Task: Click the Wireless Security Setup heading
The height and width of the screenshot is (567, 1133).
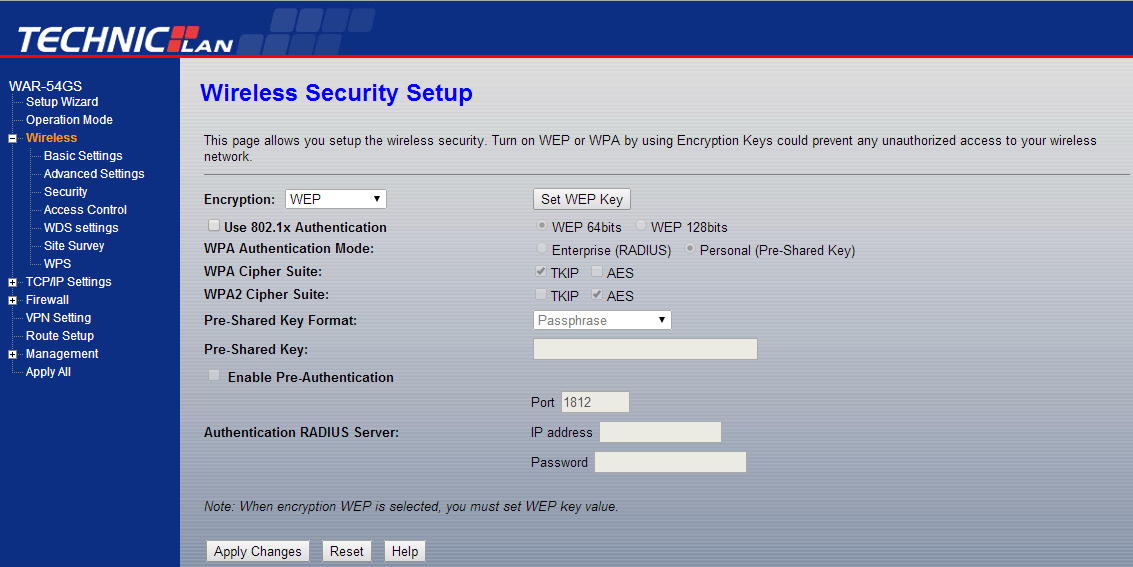Action: tap(337, 93)
